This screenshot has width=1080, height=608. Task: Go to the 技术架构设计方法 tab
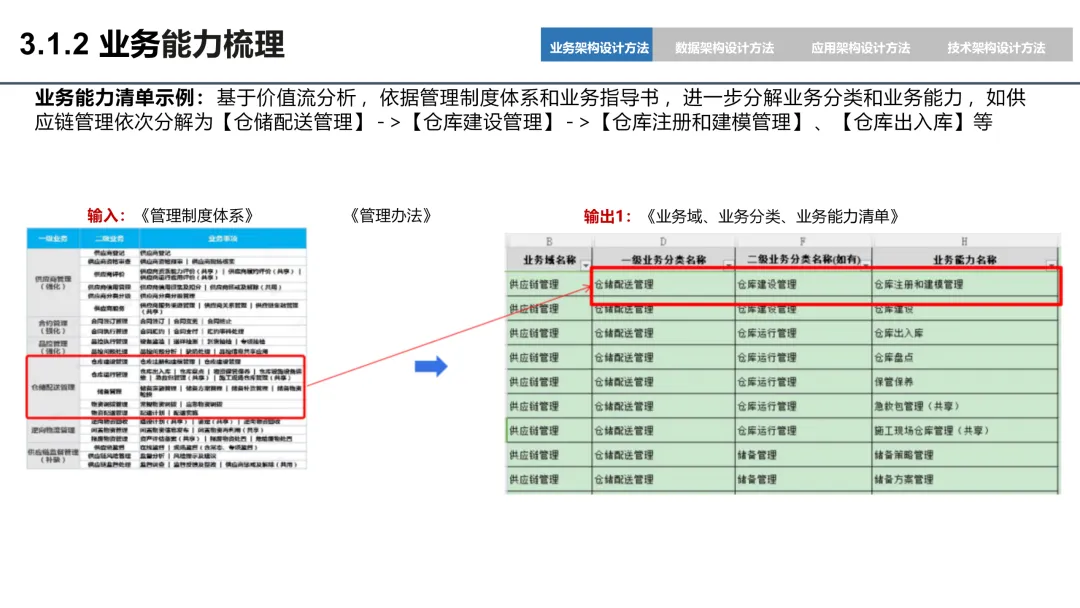point(996,48)
